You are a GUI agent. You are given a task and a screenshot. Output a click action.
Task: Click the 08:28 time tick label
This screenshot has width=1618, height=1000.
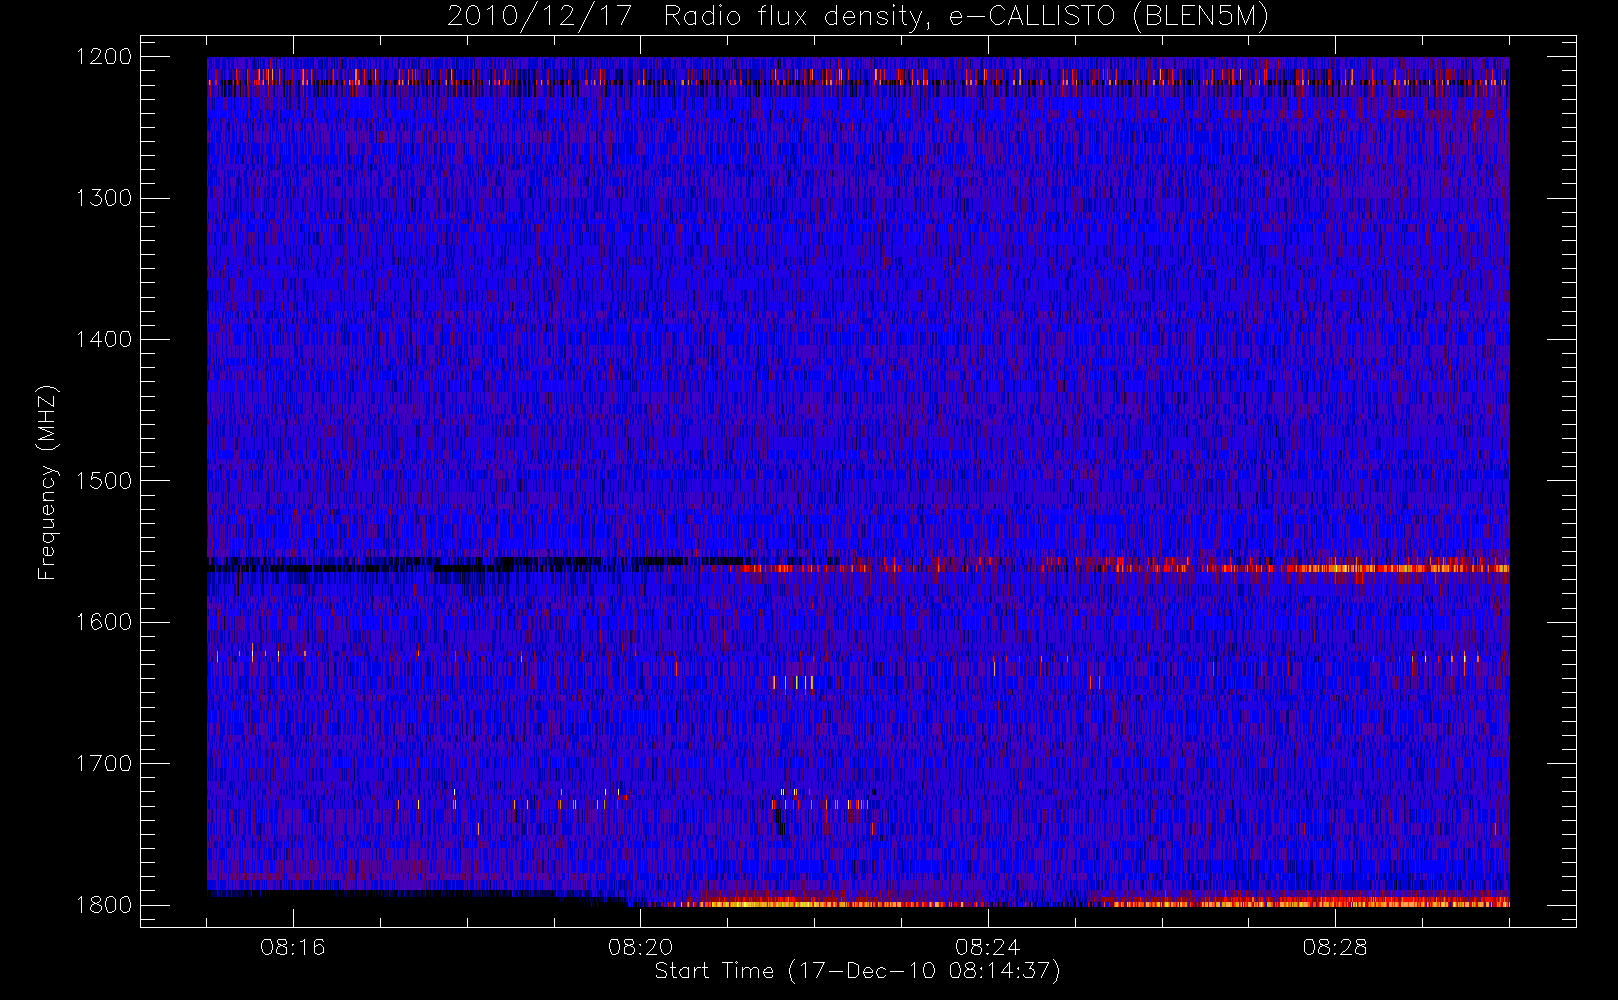pyautogui.click(x=1335, y=947)
